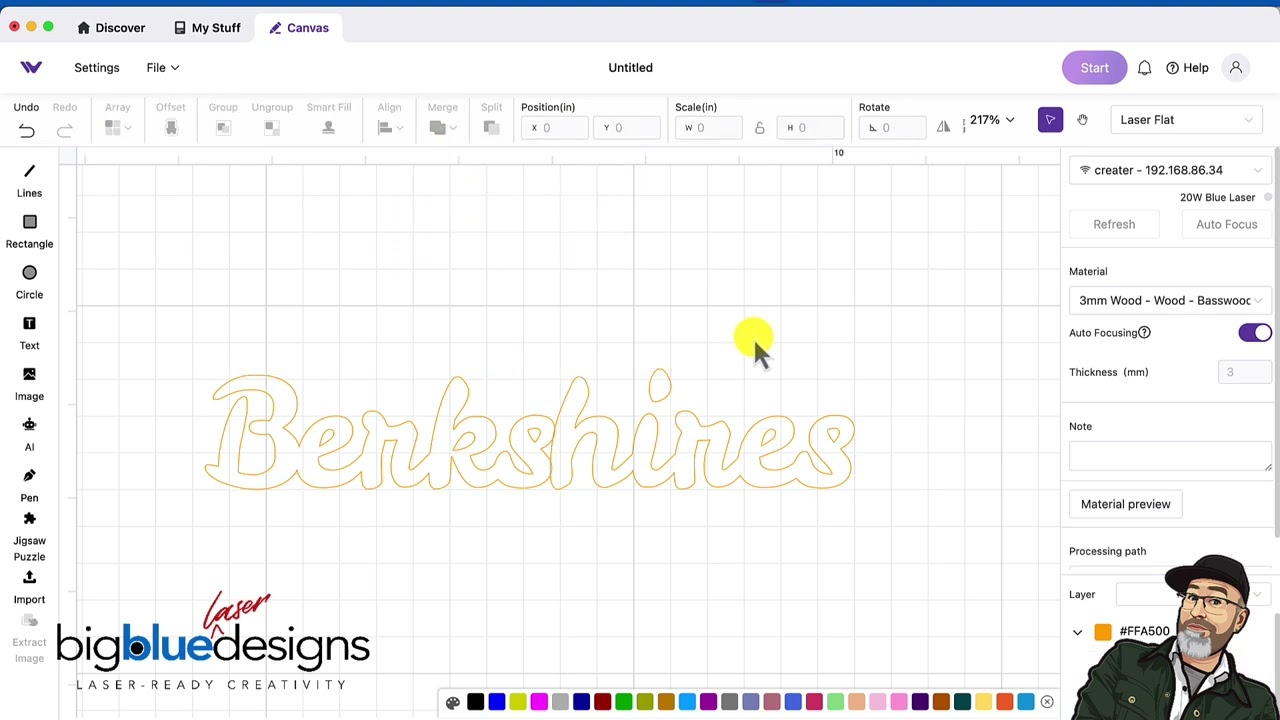1280x720 pixels.
Task: Select the Circle tool
Action: tap(29, 283)
